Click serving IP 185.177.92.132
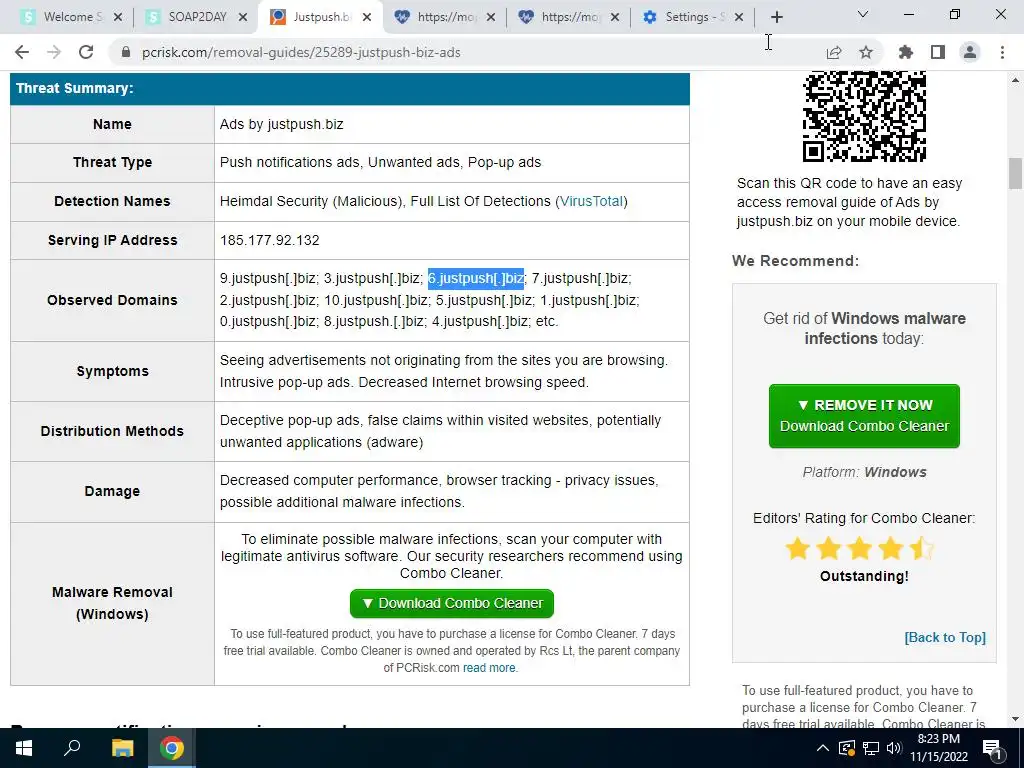Viewport: 1024px width, 768px height. tap(270, 240)
